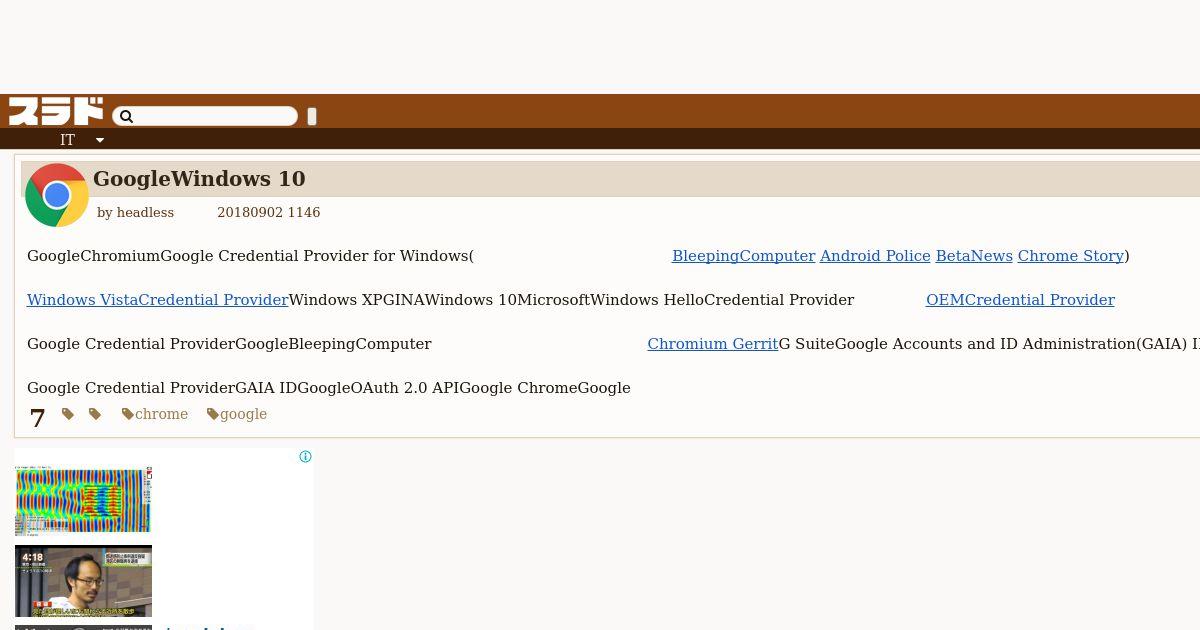Open the BleepingComputer source link

coord(743,256)
